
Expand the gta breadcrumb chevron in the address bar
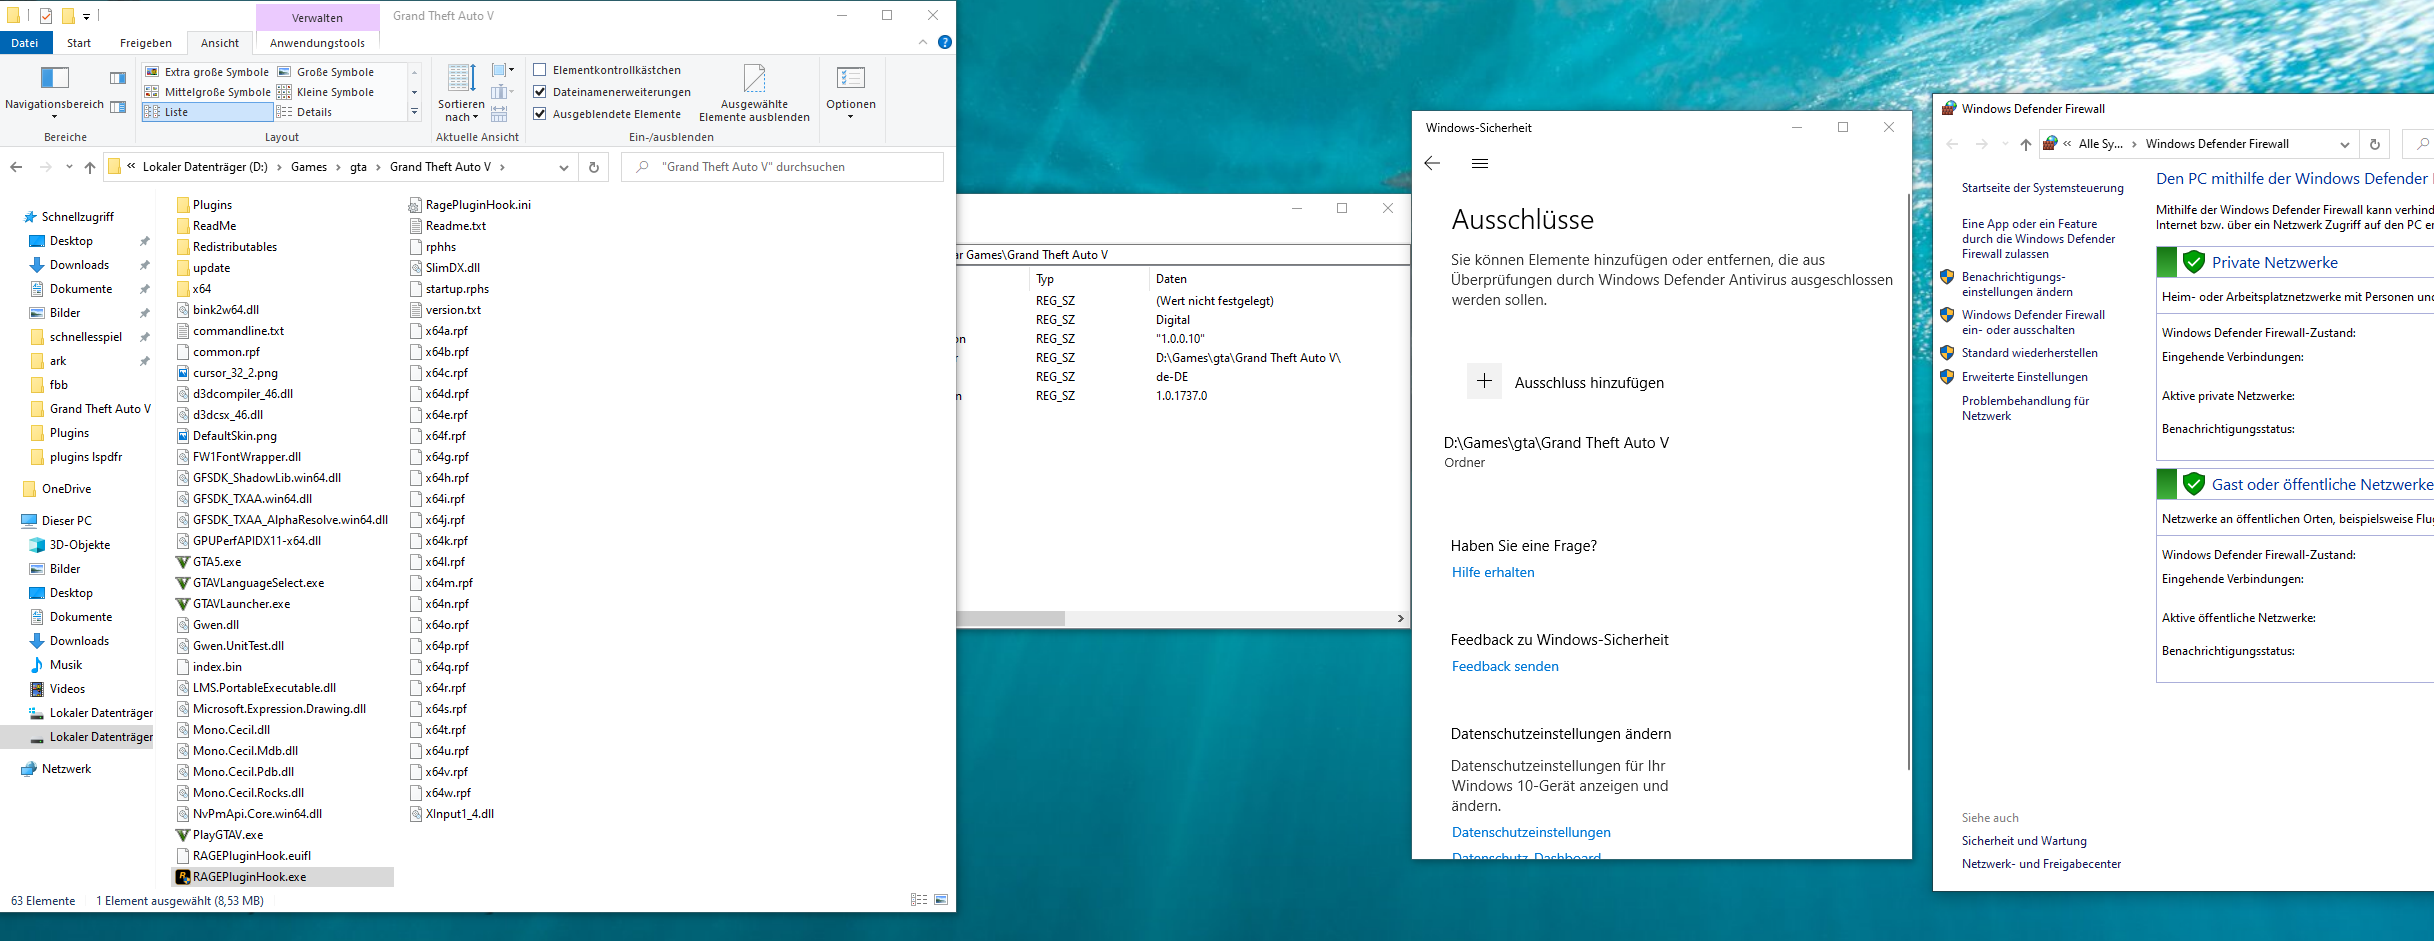click(379, 167)
